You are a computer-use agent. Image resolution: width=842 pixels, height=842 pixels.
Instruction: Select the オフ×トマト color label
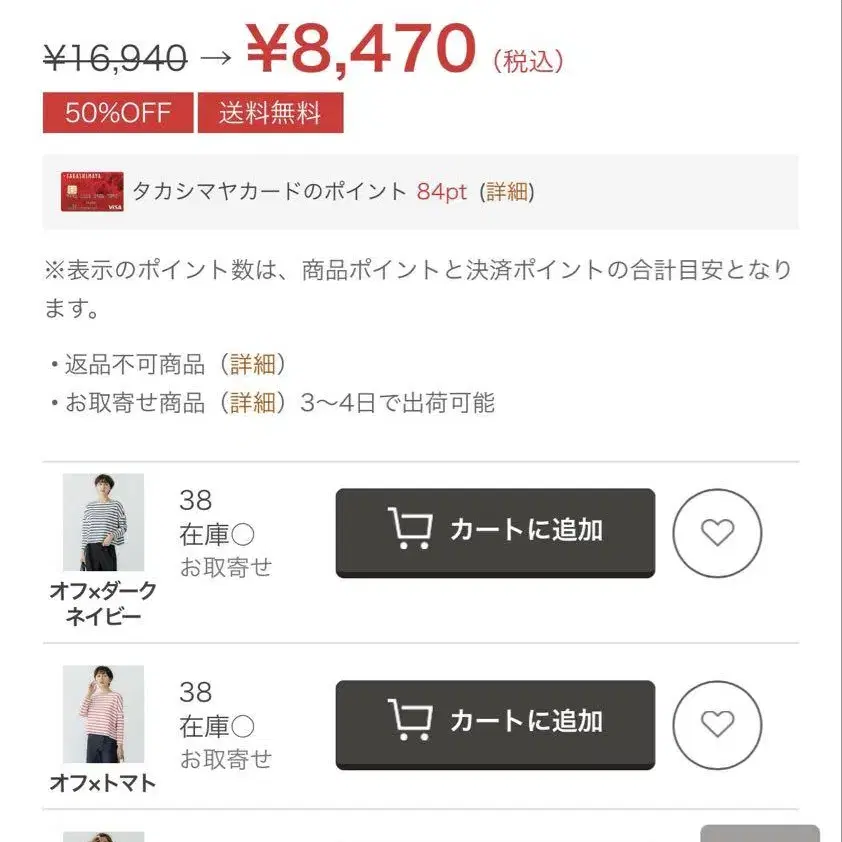click(103, 783)
